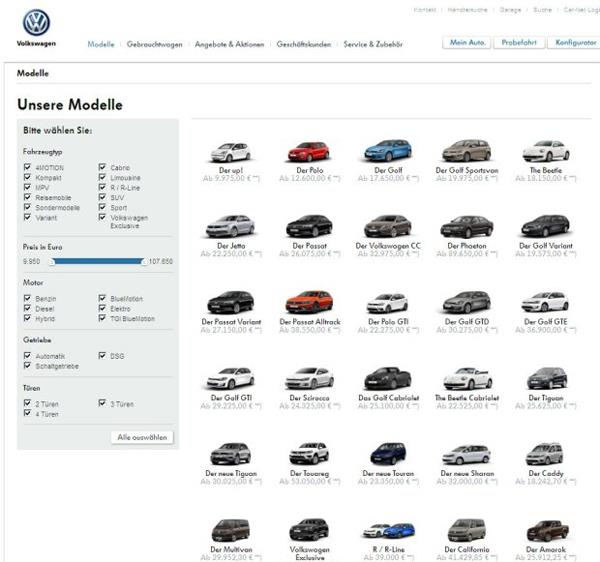Open the orange Der Passat Alltrack image
This screenshot has width=600, height=562.
coord(308,302)
